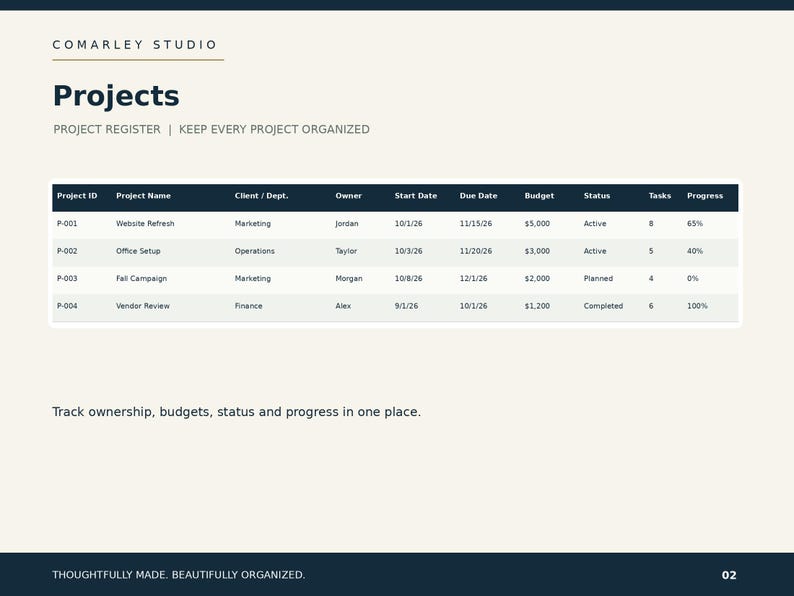Click the THOUGHTFULLY MADE footer tagline
This screenshot has height=596, width=794.
click(x=178, y=575)
